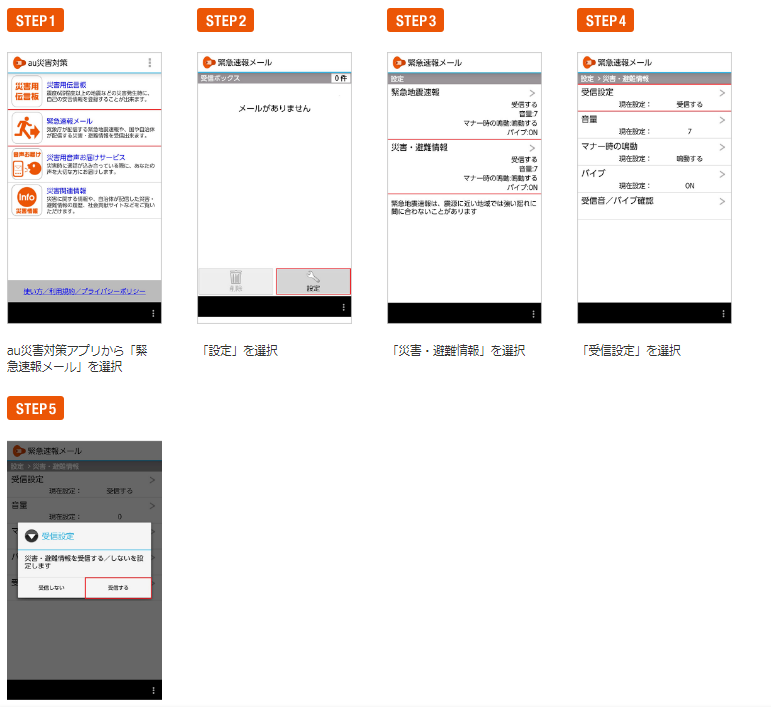Tap app logo in Step 4 header
This screenshot has height=707, width=771.
point(589,62)
